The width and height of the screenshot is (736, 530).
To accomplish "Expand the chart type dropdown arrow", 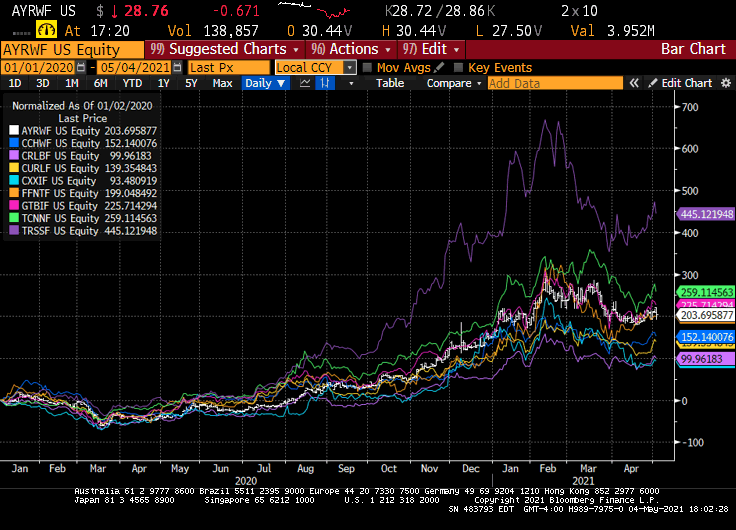I will click(x=351, y=84).
